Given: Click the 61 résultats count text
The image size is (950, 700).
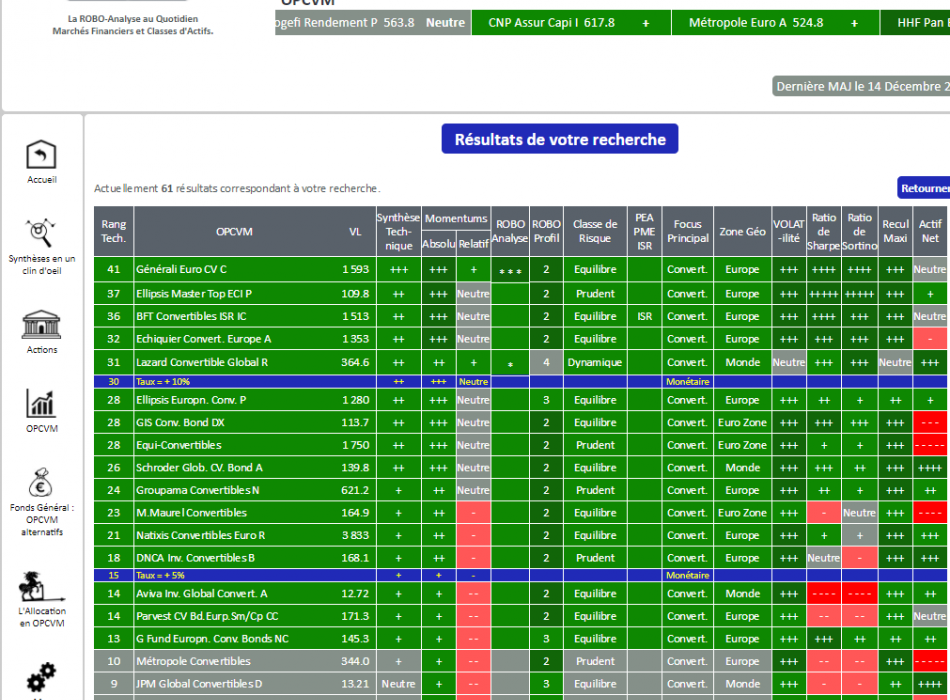Looking at the screenshot, I should [237, 188].
